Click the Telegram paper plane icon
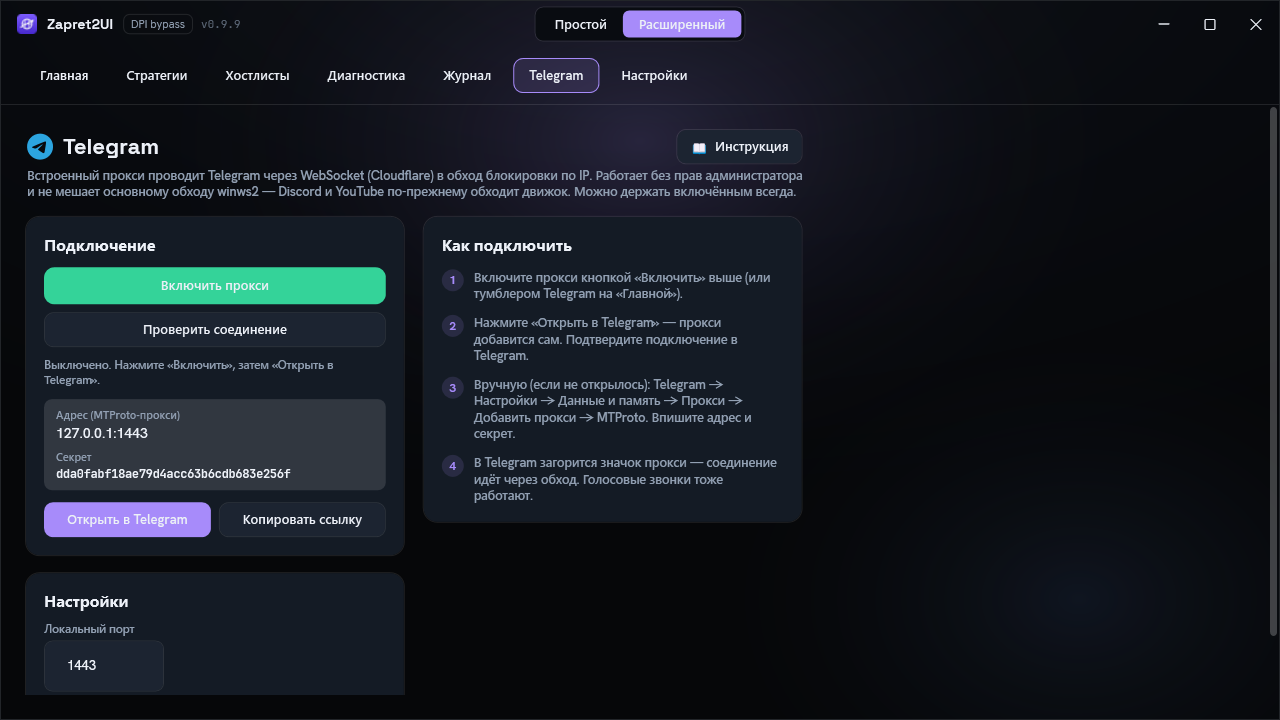1280x720 pixels. pos(40,147)
